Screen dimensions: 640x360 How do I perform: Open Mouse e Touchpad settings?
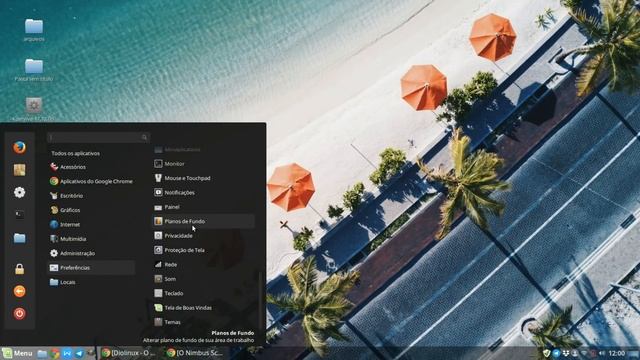pos(204,178)
